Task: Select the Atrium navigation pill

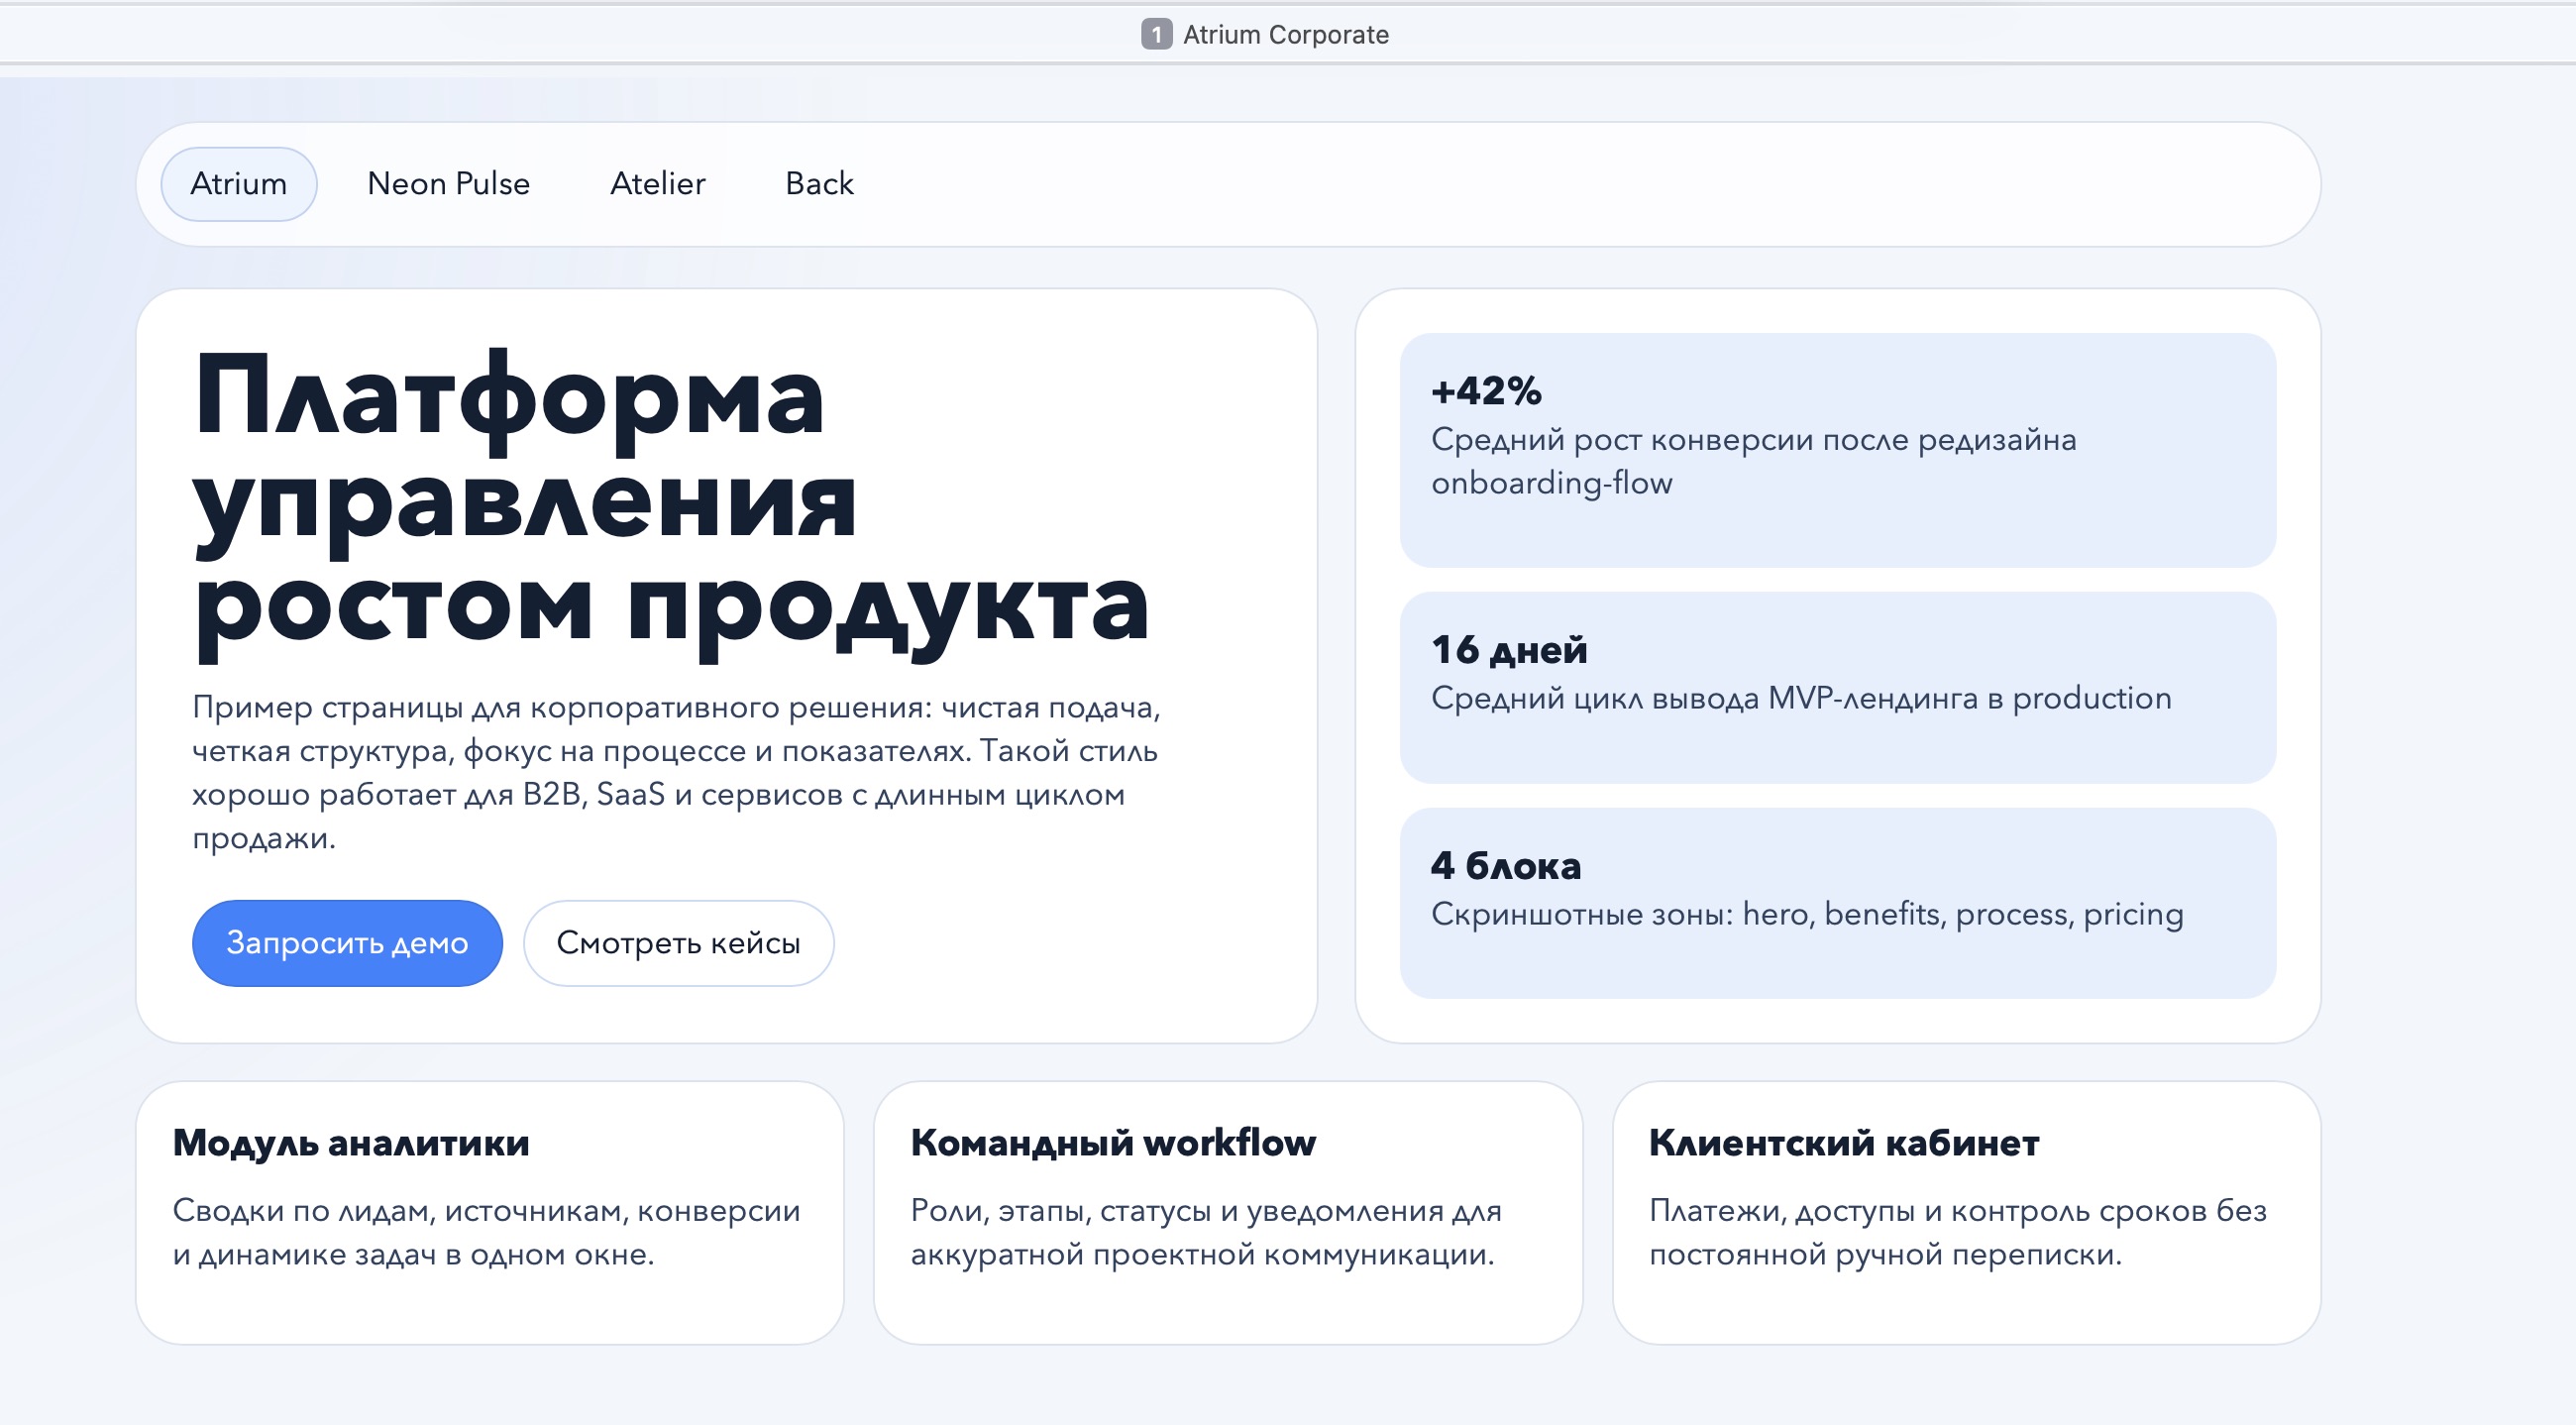Action: point(238,183)
